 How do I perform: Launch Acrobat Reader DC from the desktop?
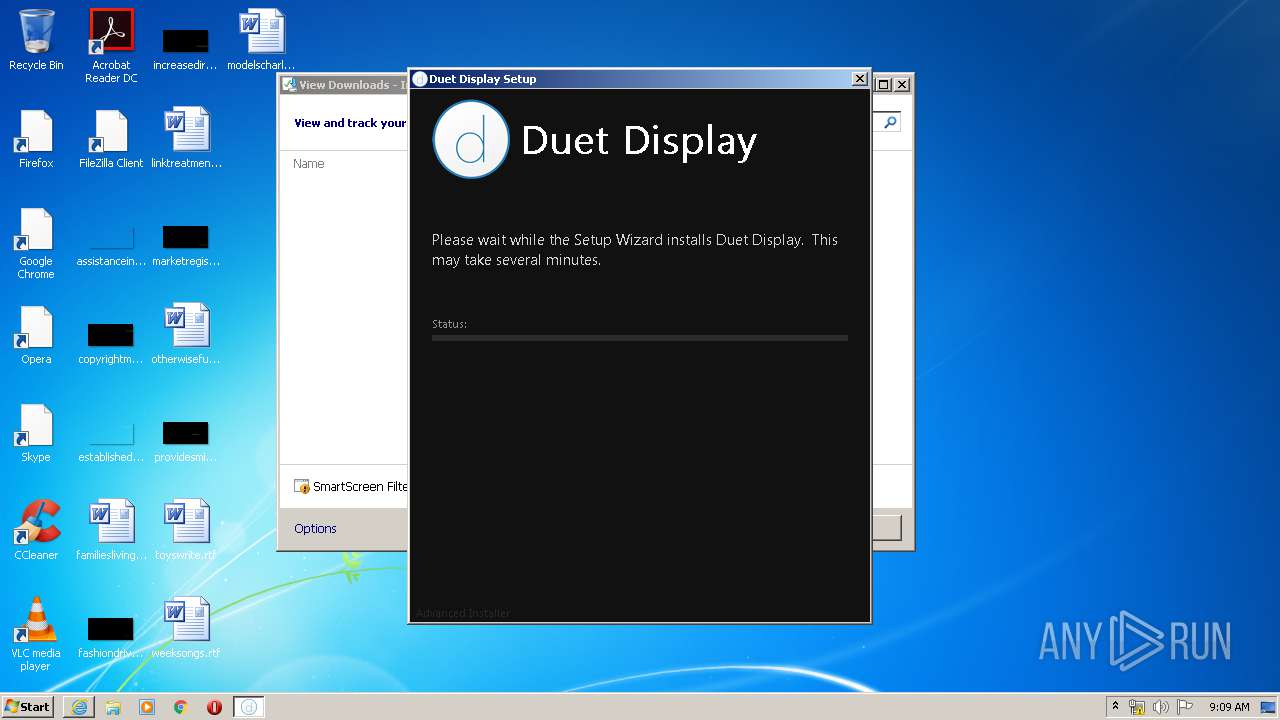point(111,45)
